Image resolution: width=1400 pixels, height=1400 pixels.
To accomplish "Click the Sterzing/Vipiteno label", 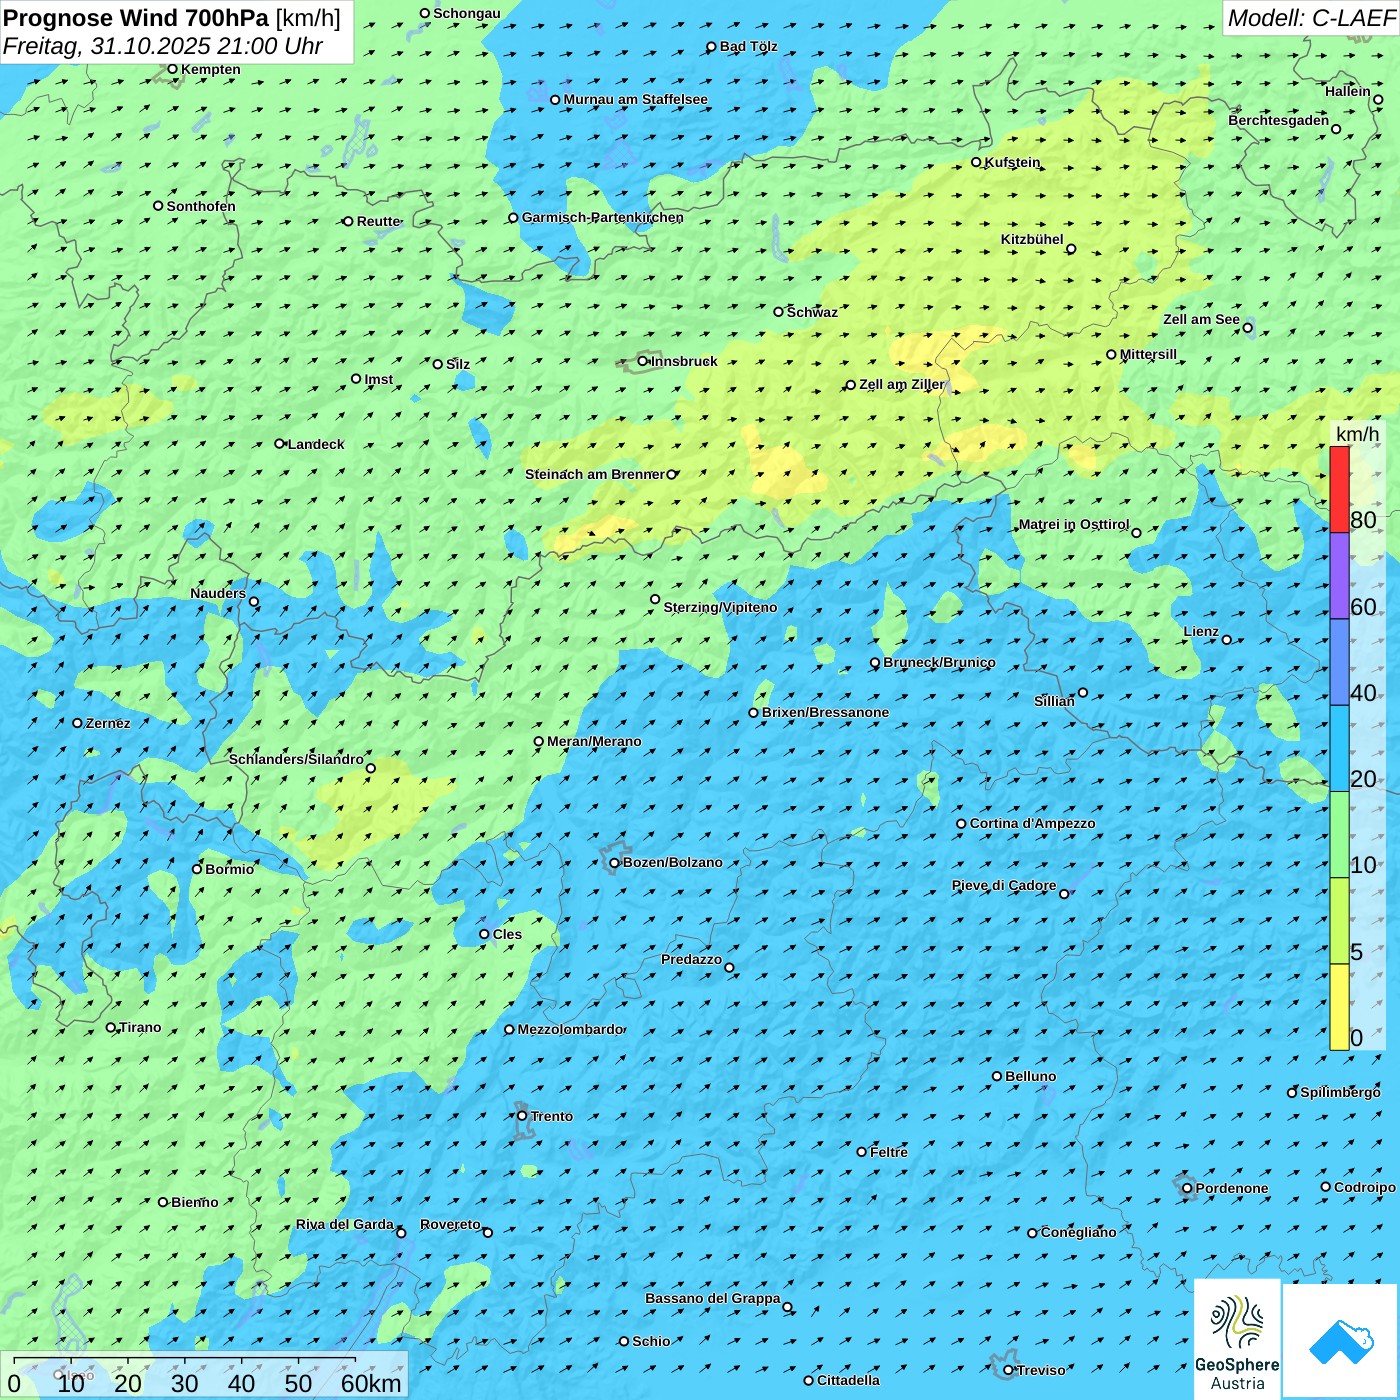I will click(x=720, y=607).
